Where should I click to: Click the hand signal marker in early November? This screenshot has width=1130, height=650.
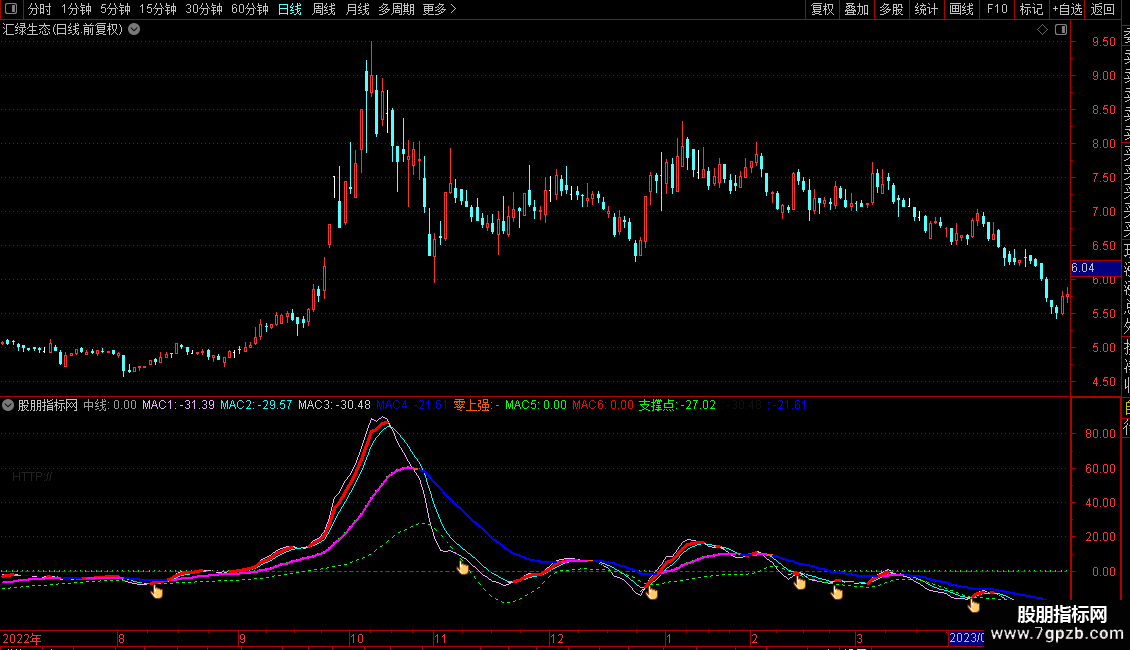pos(463,567)
